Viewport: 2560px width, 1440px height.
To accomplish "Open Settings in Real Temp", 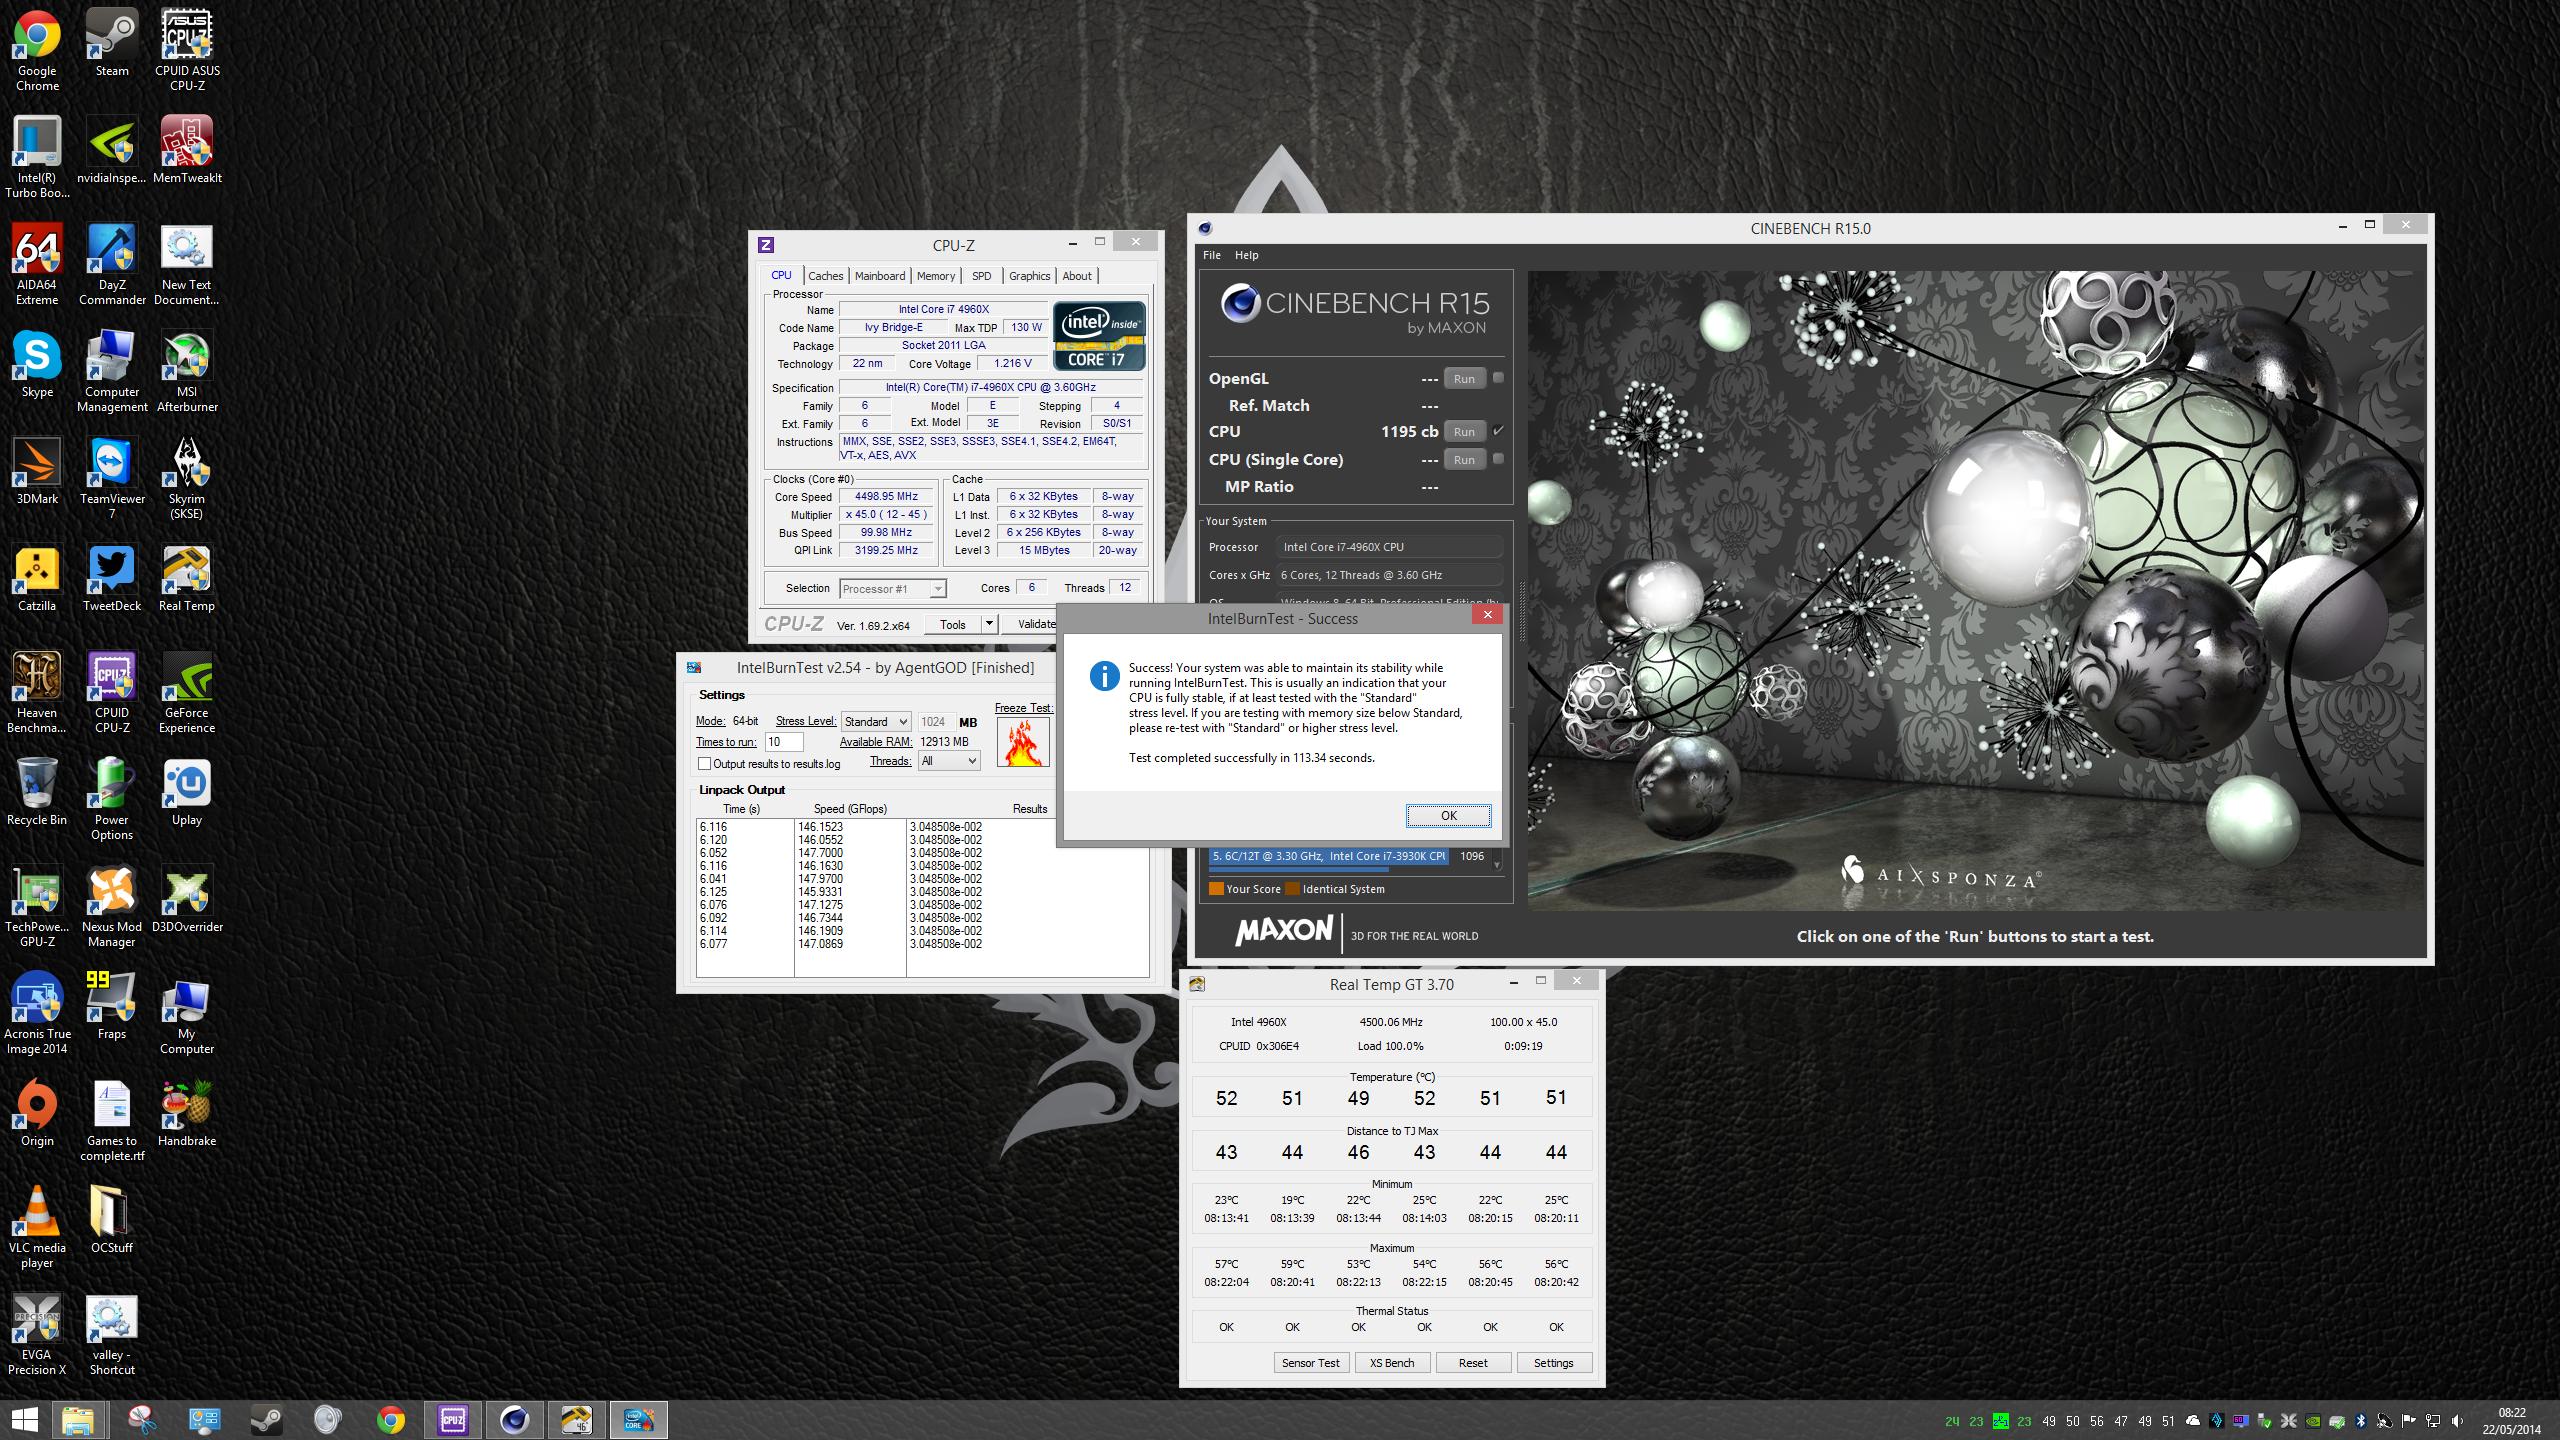I will coord(1554,1363).
